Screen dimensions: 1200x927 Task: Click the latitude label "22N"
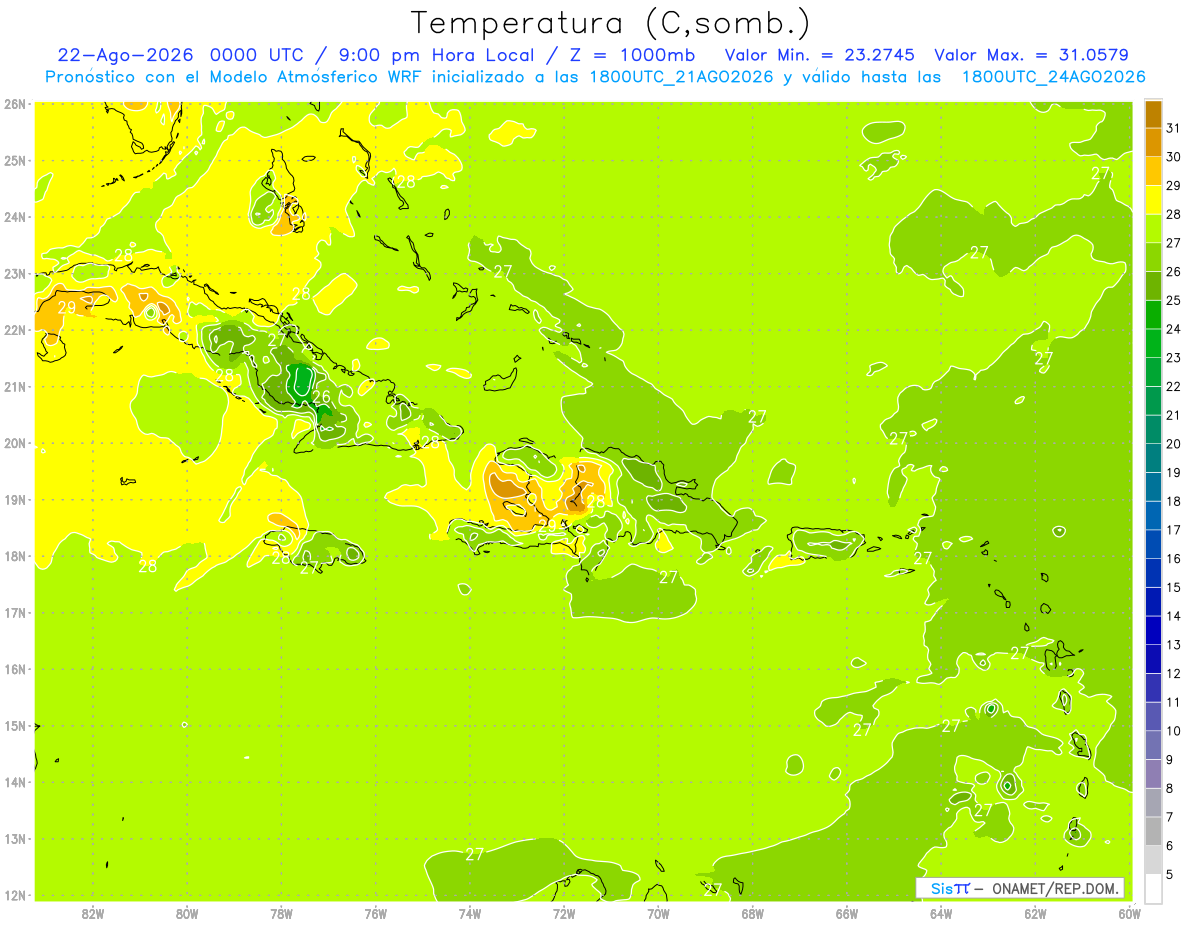(x=15, y=330)
